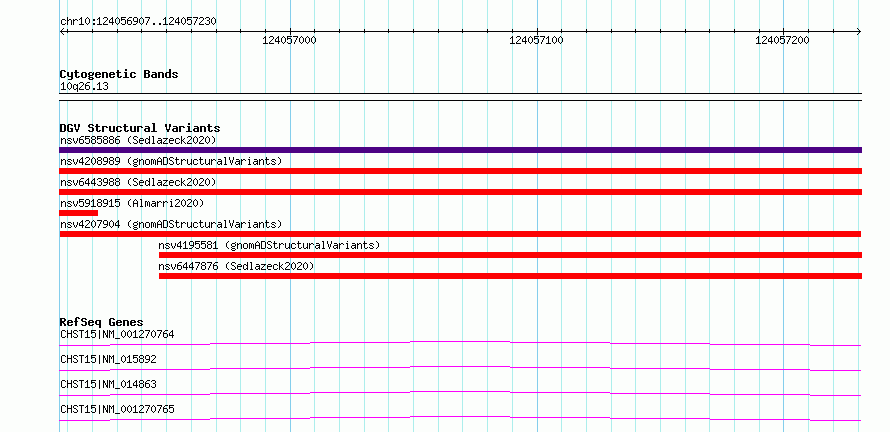This screenshot has width=890, height=432.
Task: Open variant label nsv6585886 (Sedlazeck2020)
Action: 138,140
